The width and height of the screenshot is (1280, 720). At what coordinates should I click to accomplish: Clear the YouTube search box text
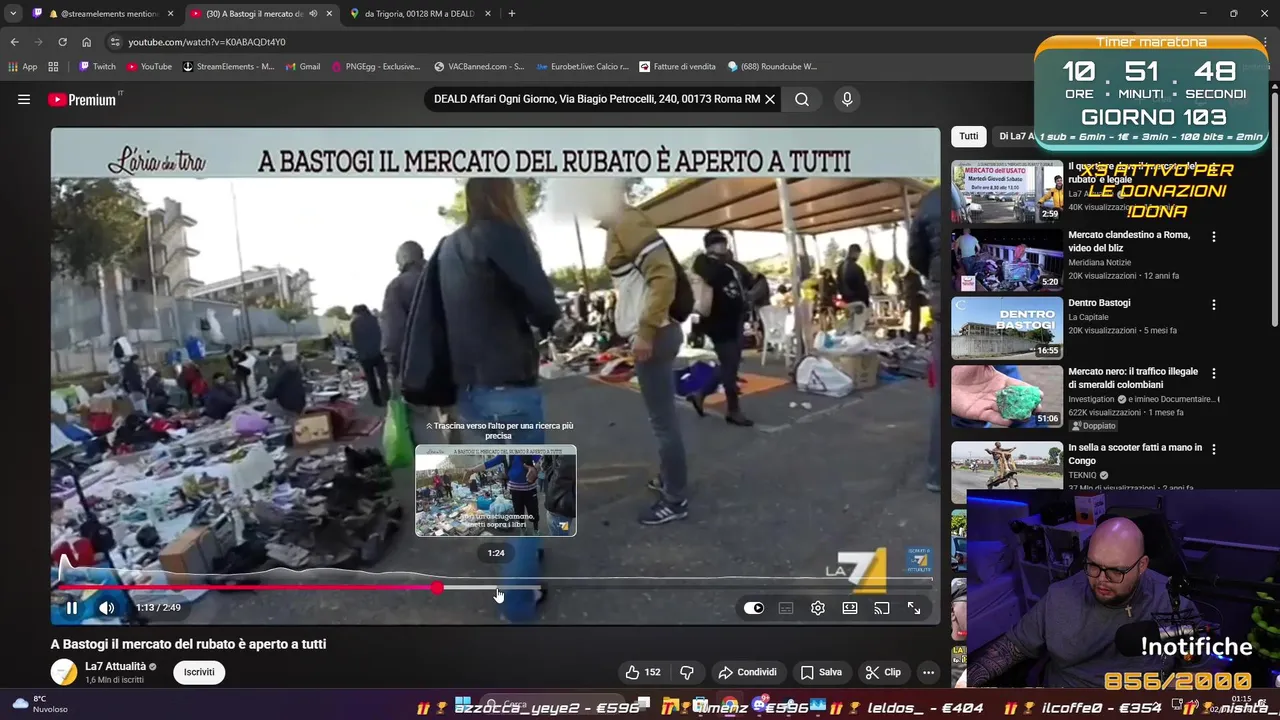pyautogui.click(x=770, y=99)
